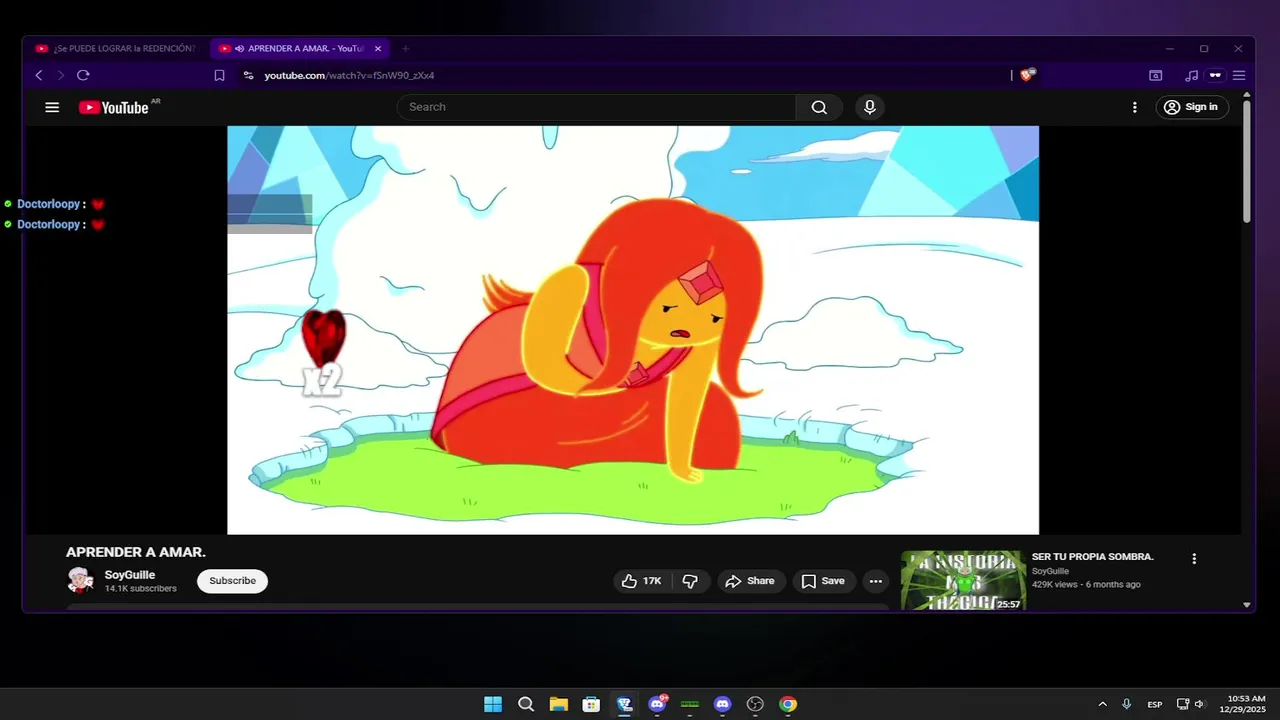Open Microsoft Store from taskbar
1280x720 pixels.
point(591,704)
